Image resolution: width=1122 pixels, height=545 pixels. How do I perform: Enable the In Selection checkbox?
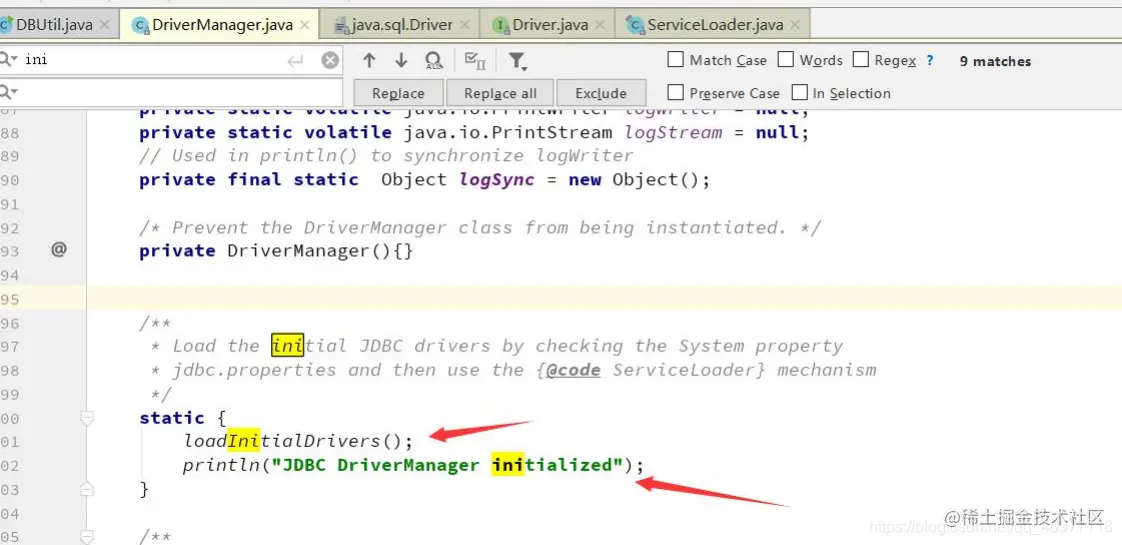(799, 92)
